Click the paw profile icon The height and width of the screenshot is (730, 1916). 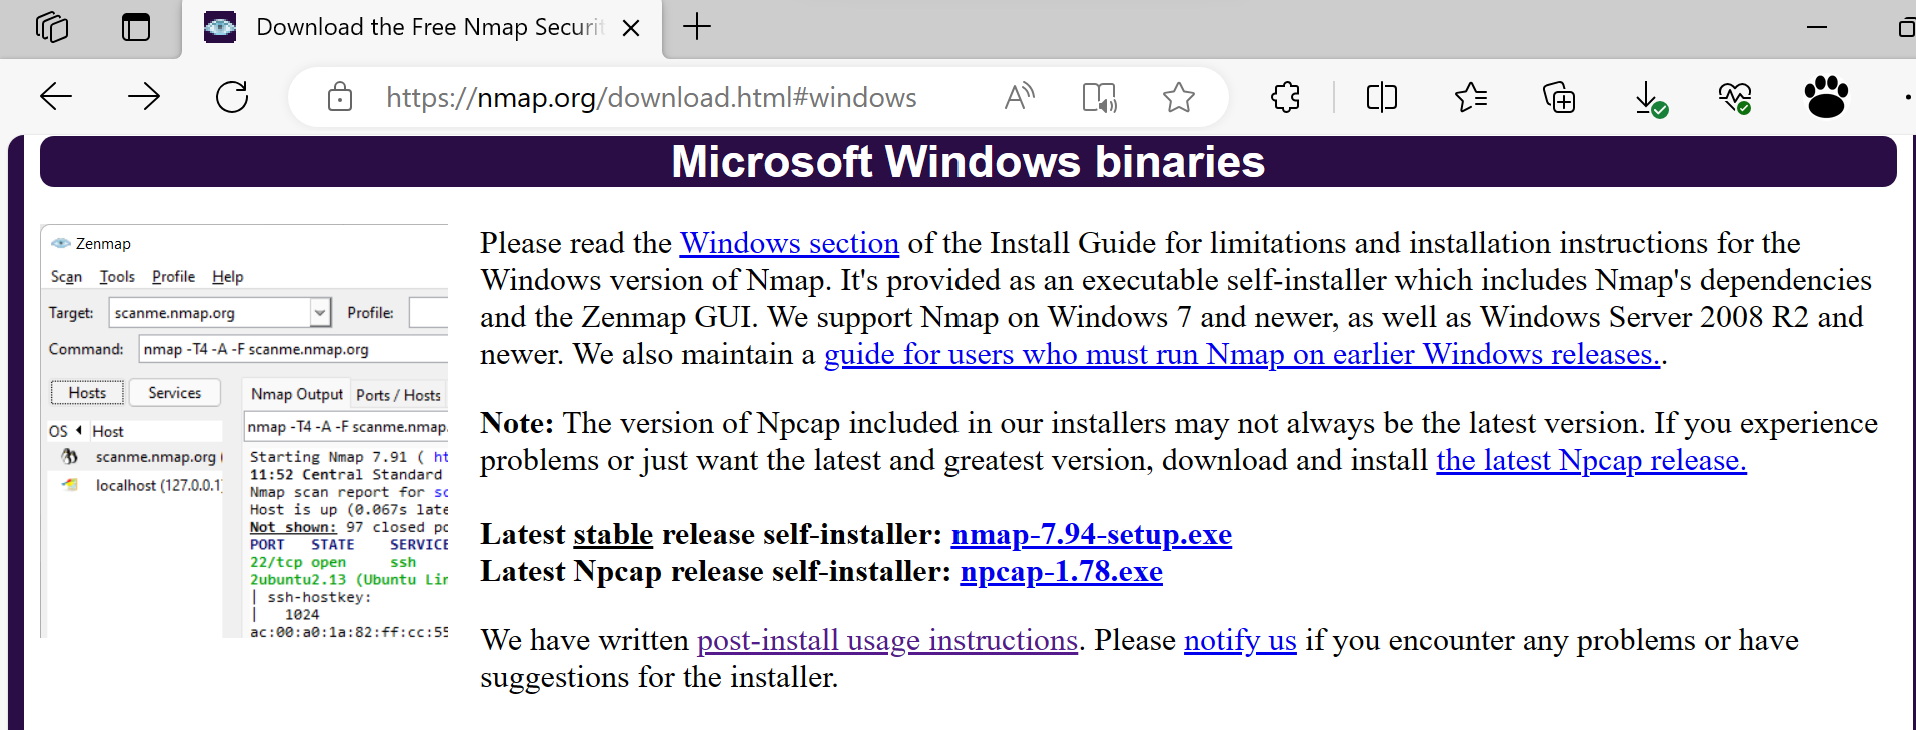[1826, 97]
